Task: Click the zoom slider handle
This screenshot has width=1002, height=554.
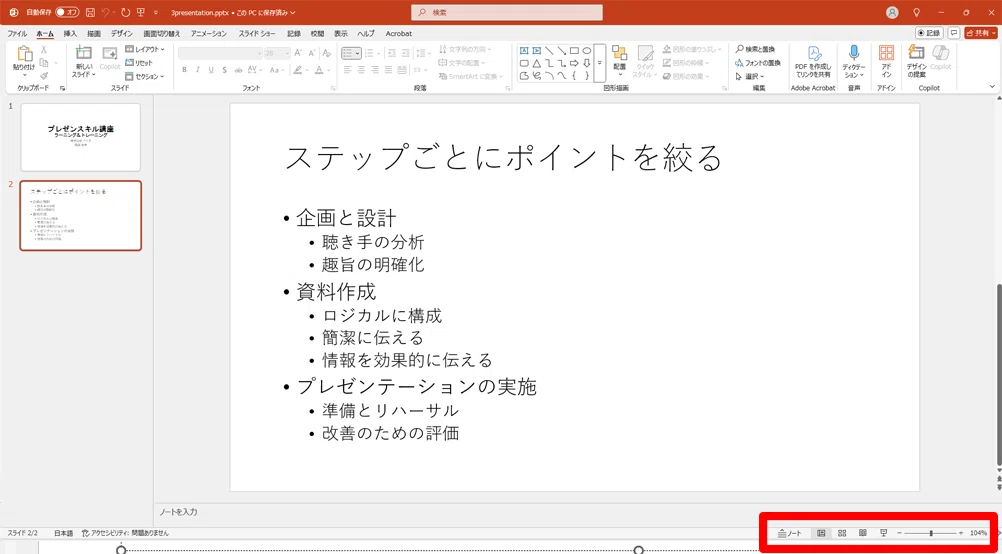Action: click(x=931, y=533)
